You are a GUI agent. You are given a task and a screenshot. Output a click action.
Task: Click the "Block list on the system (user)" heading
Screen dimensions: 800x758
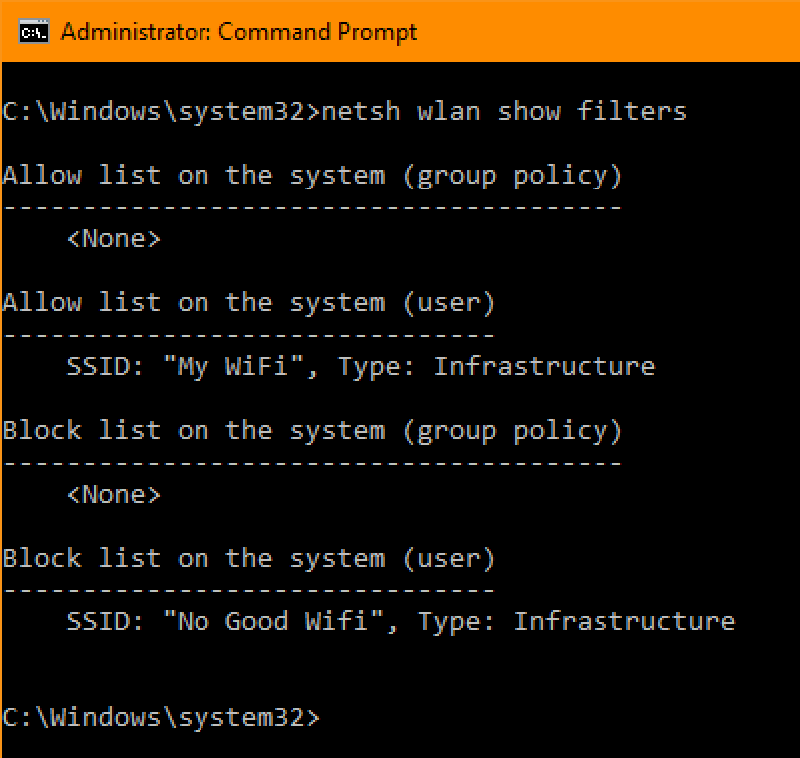click(x=248, y=559)
